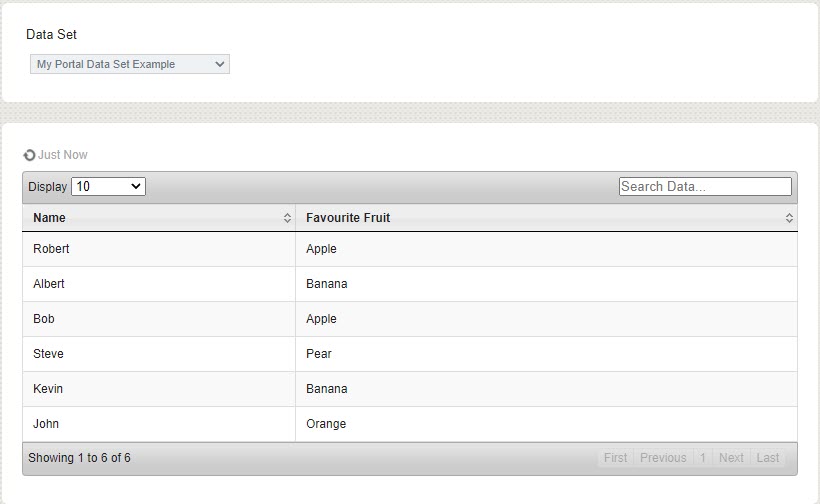Select the Bob name cell
820x504 pixels.
pyautogui.click(x=159, y=319)
